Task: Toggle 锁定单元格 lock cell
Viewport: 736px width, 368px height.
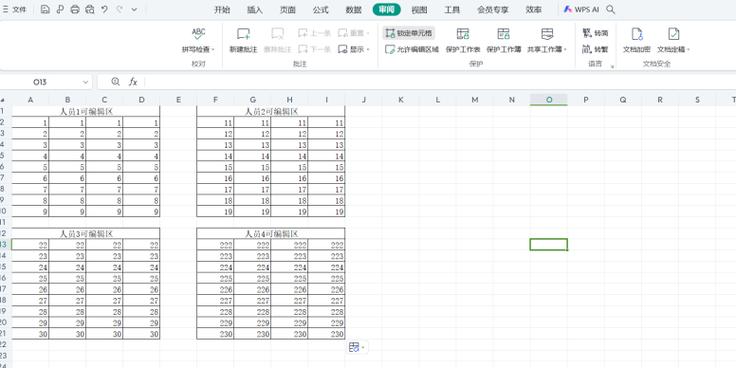Action: coord(409,33)
